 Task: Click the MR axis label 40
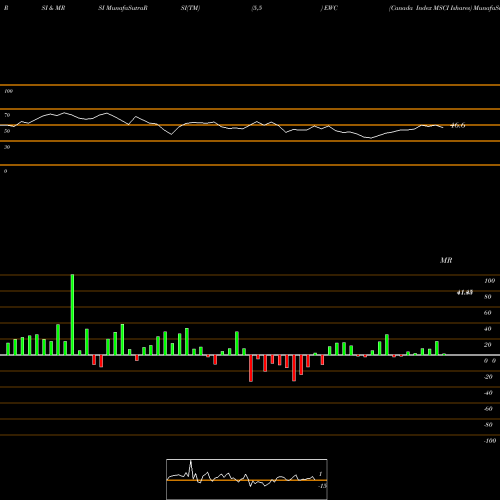click(488, 329)
